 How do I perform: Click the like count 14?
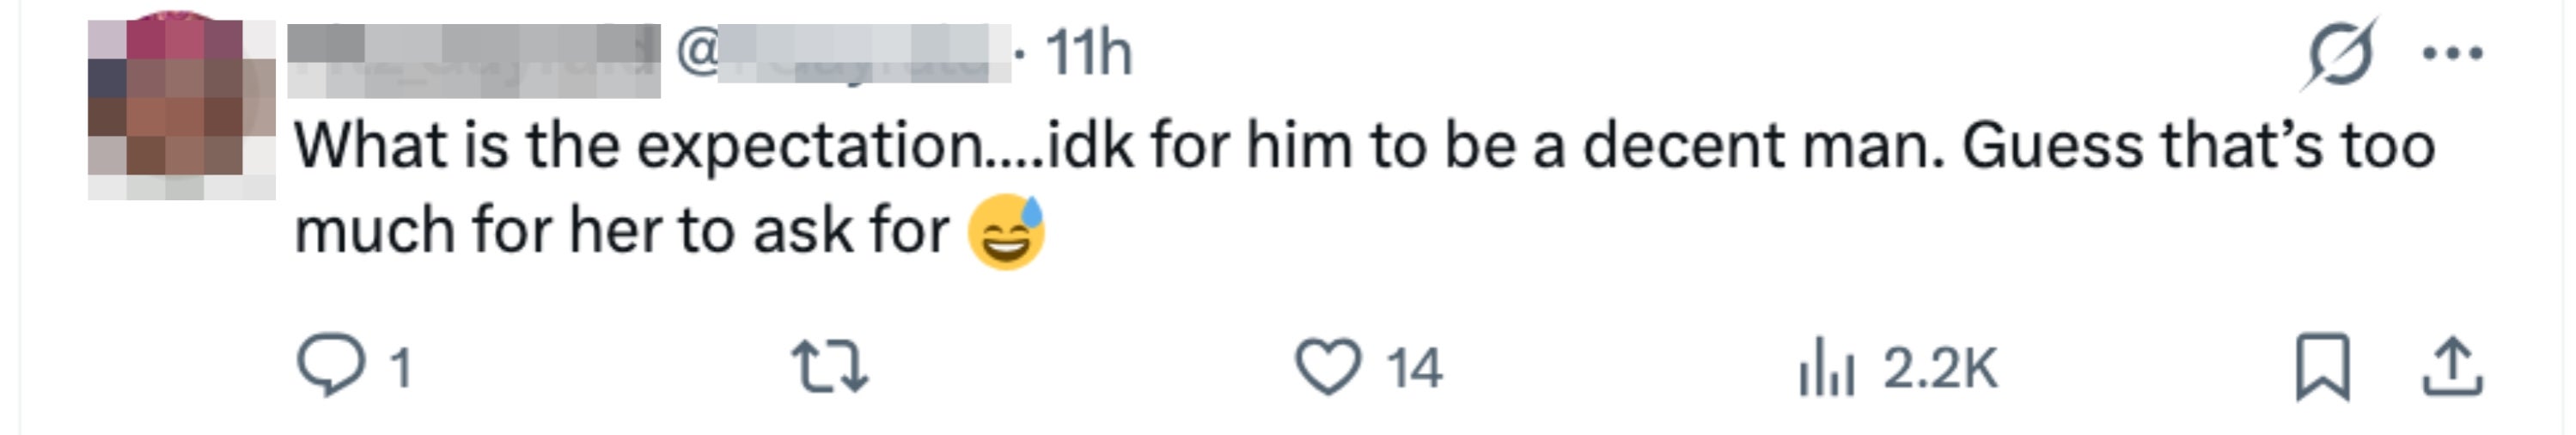[1414, 369]
